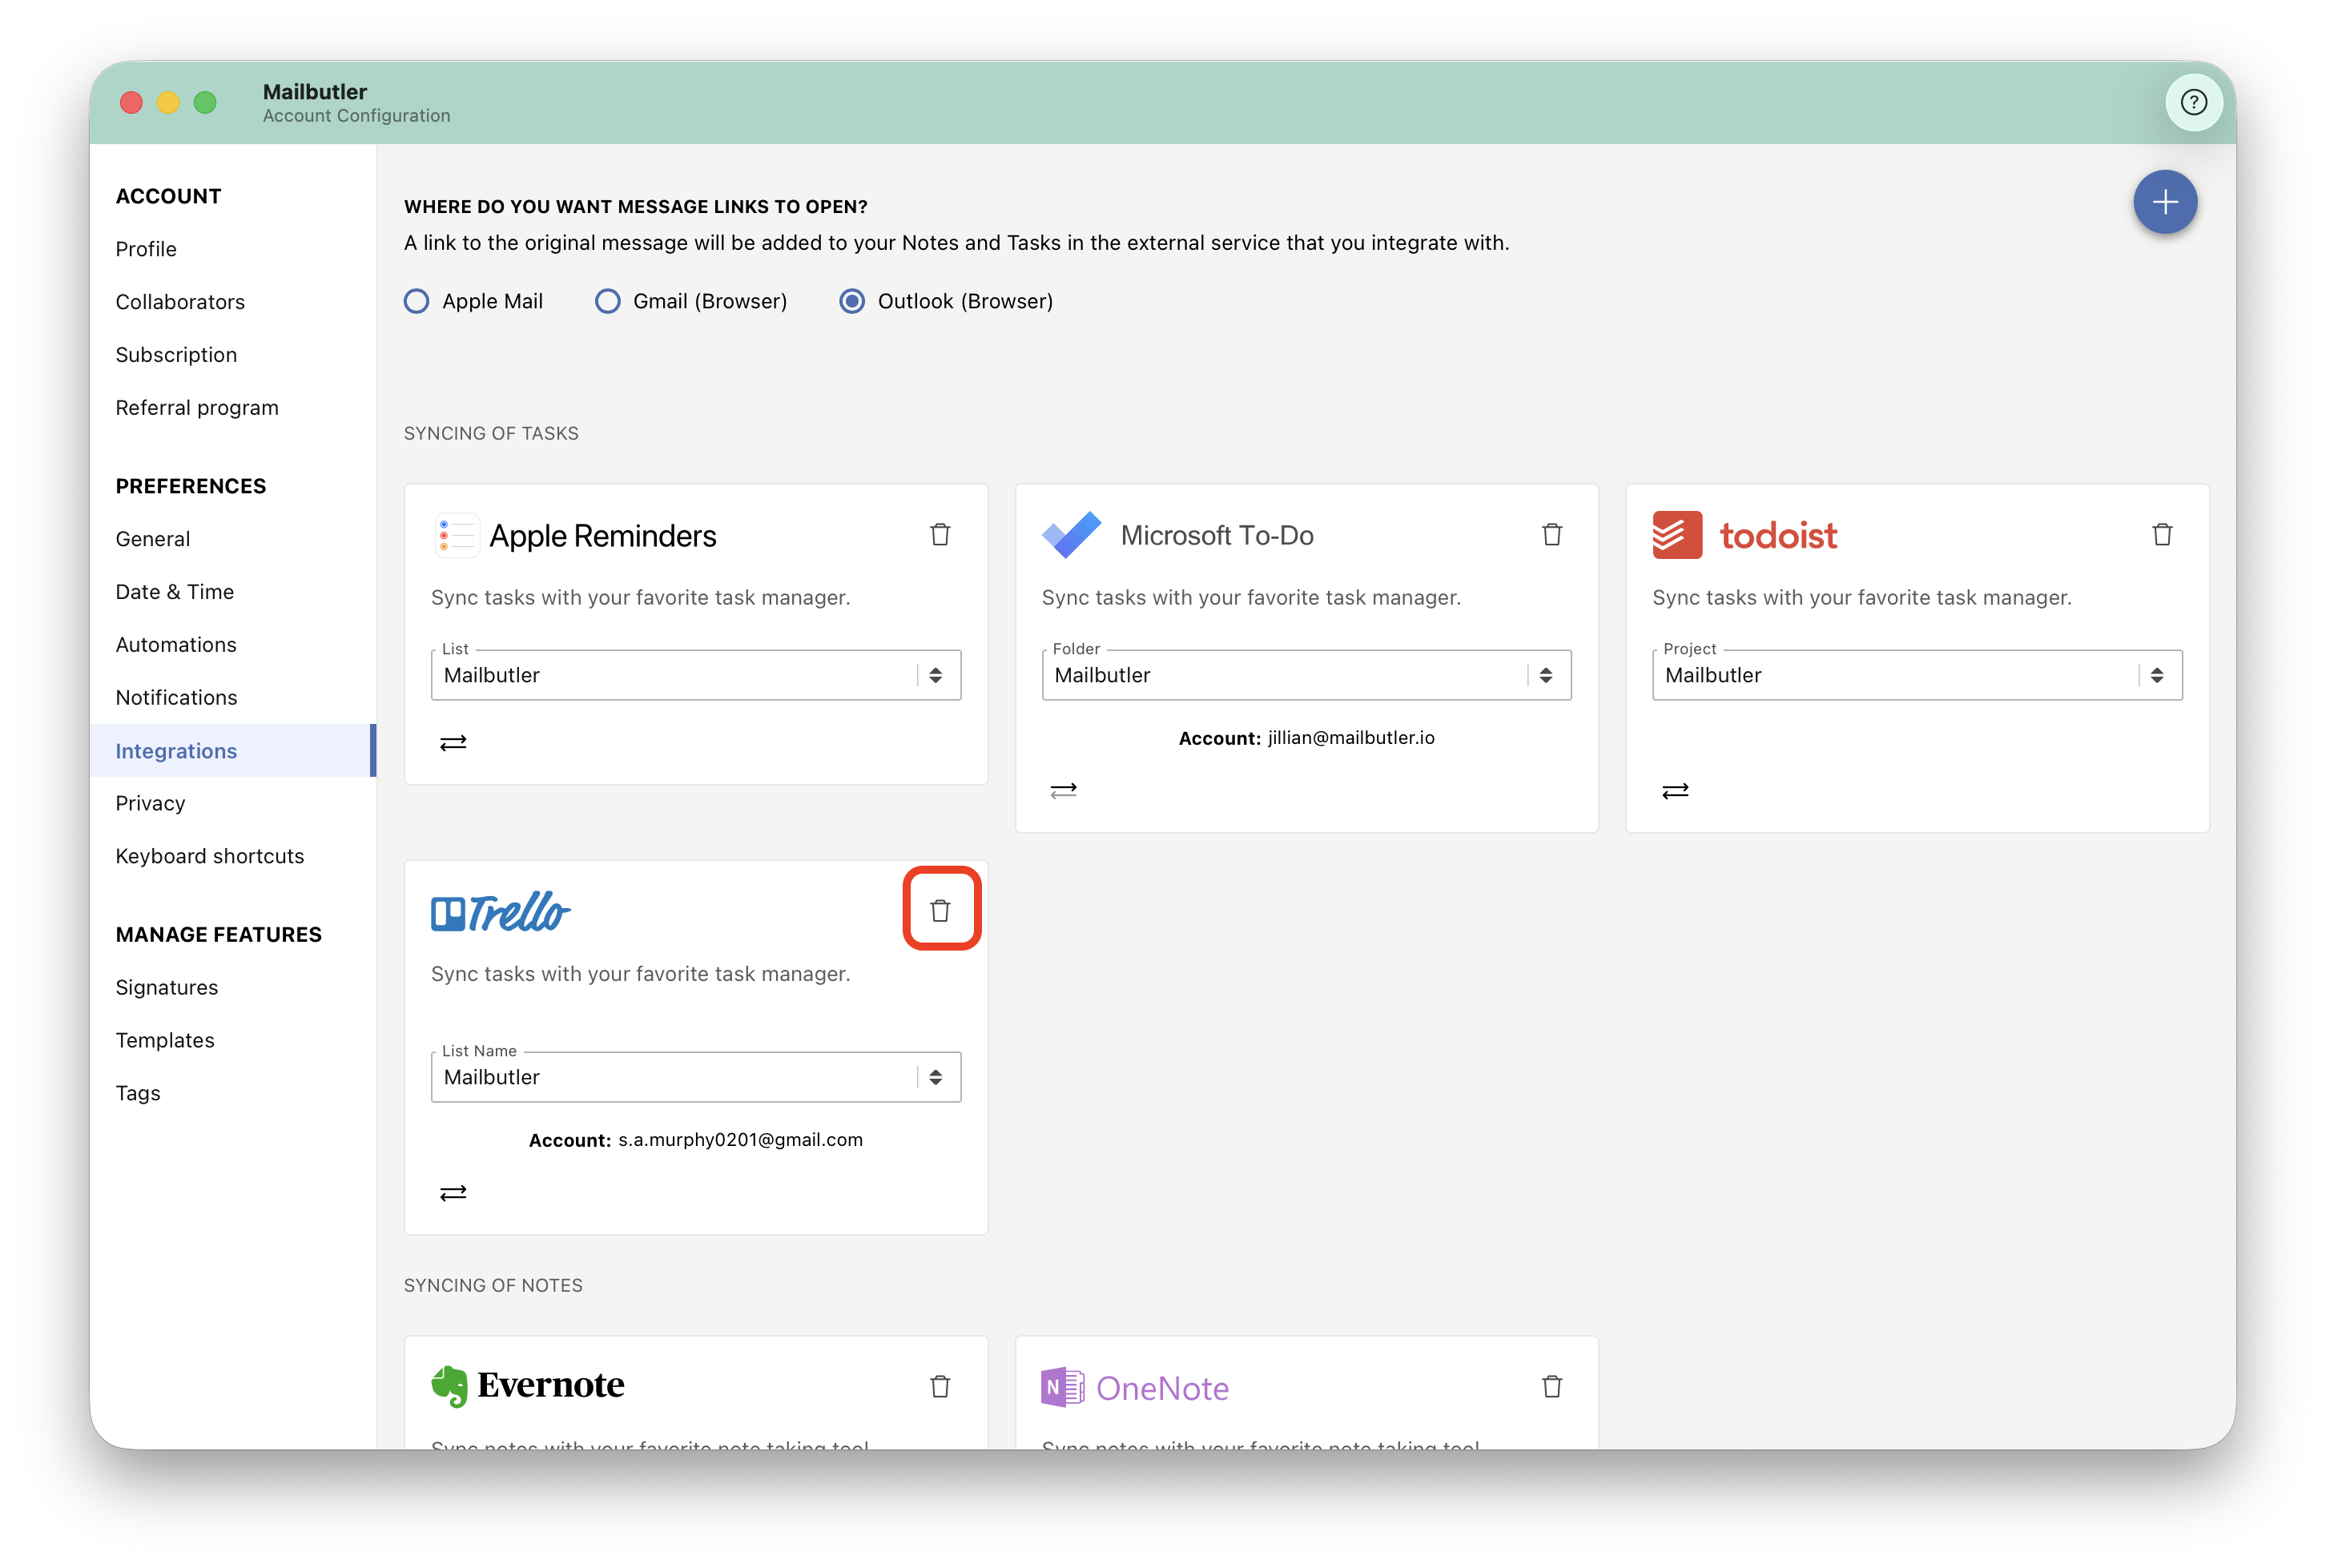Click the Trello trash icon

click(940, 910)
